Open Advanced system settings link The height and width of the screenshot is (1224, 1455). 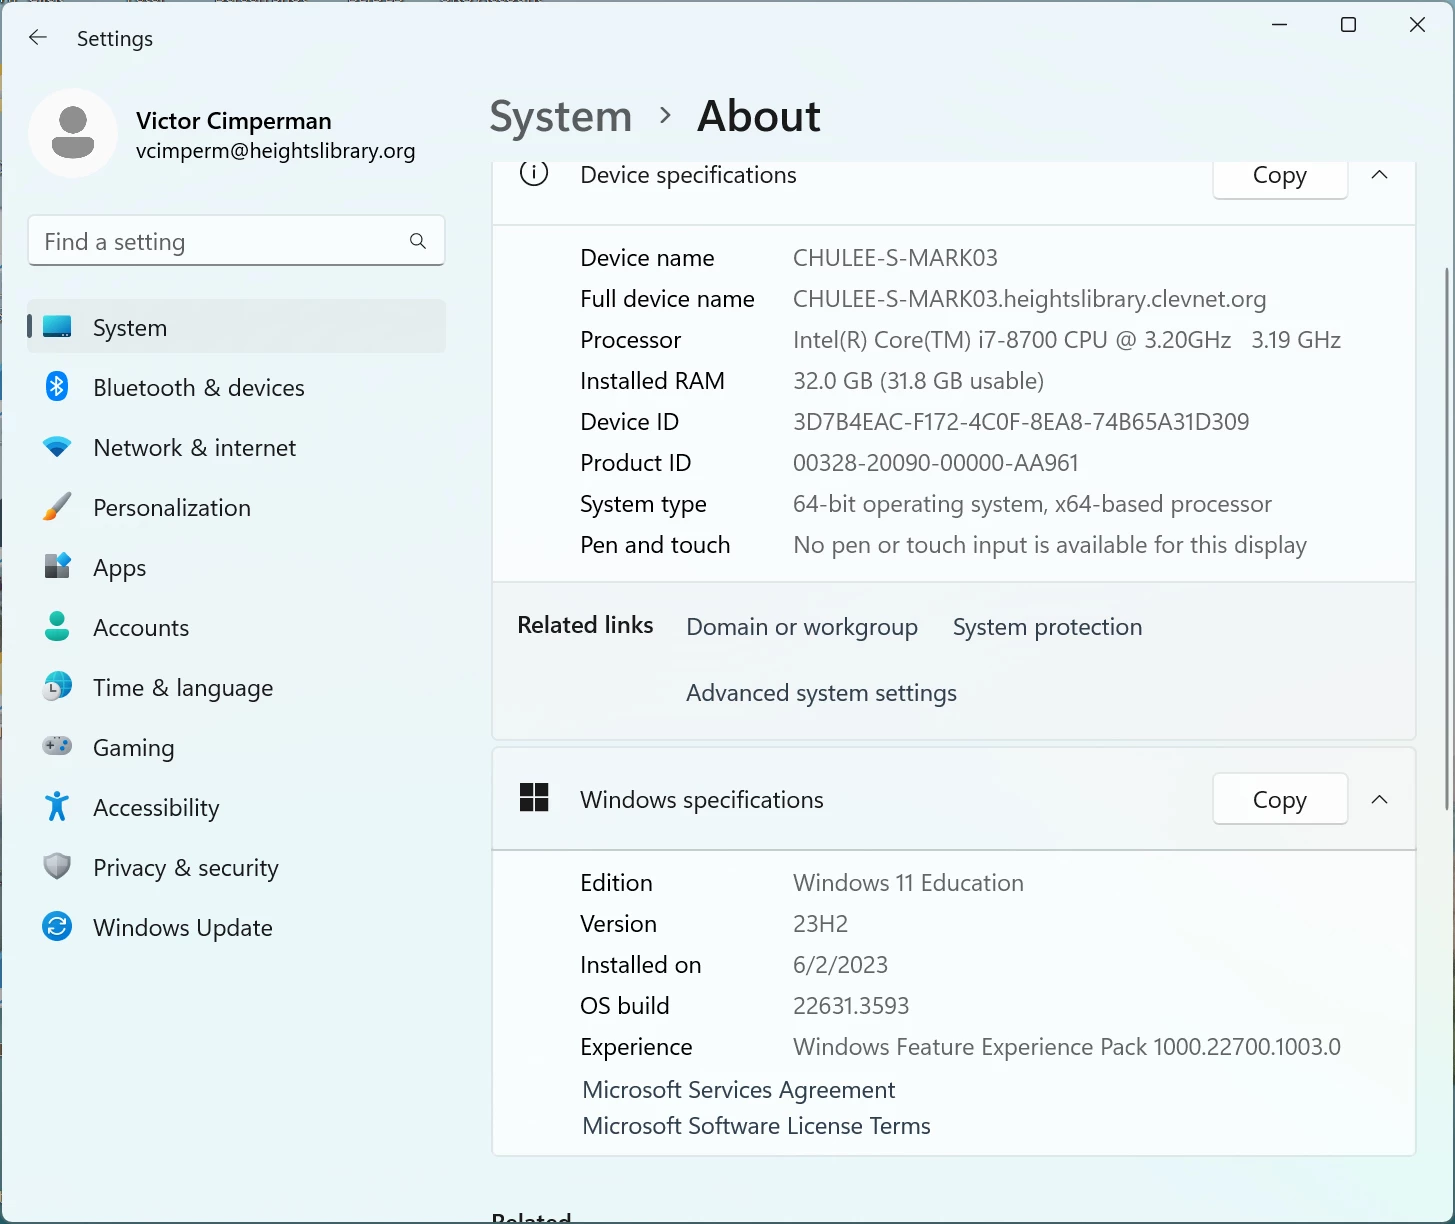[x=821, y=693]
